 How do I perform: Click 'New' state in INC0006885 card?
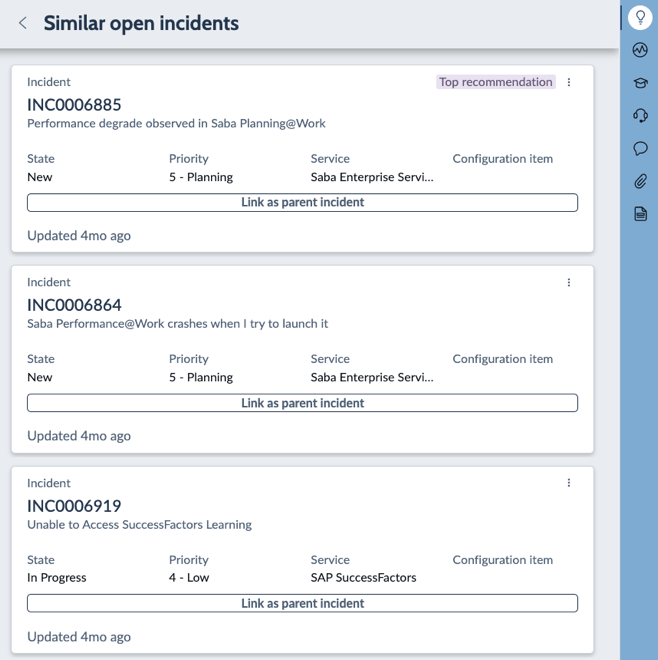coord(40,177)
